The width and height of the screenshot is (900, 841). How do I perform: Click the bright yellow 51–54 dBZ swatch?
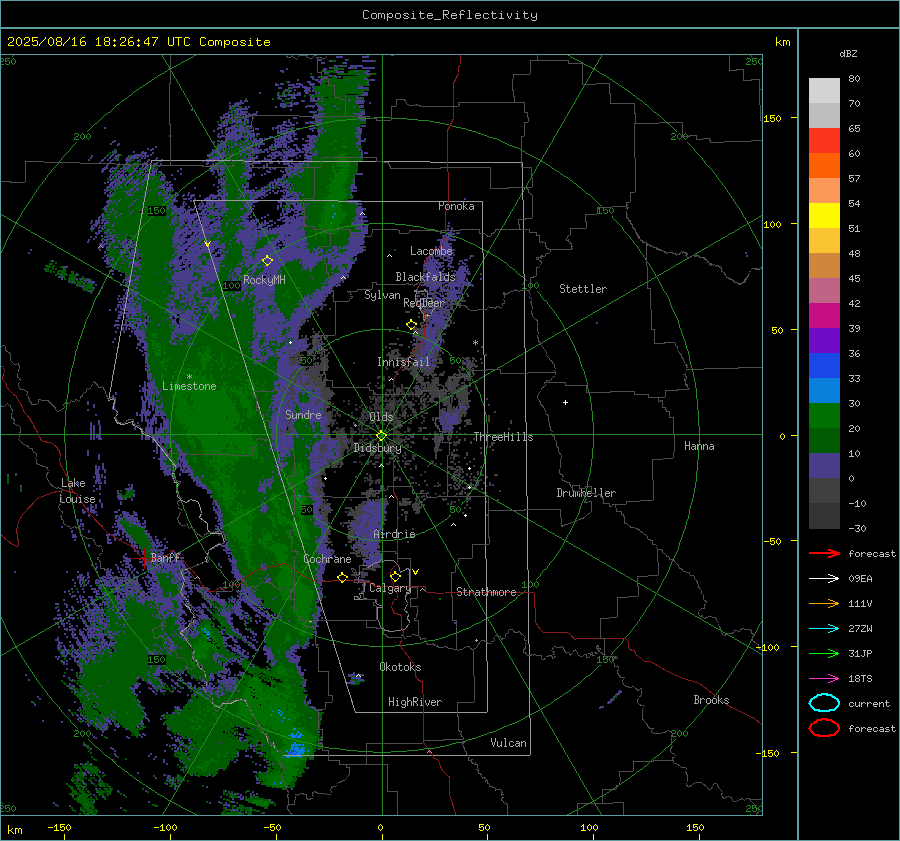pos(824,216)
